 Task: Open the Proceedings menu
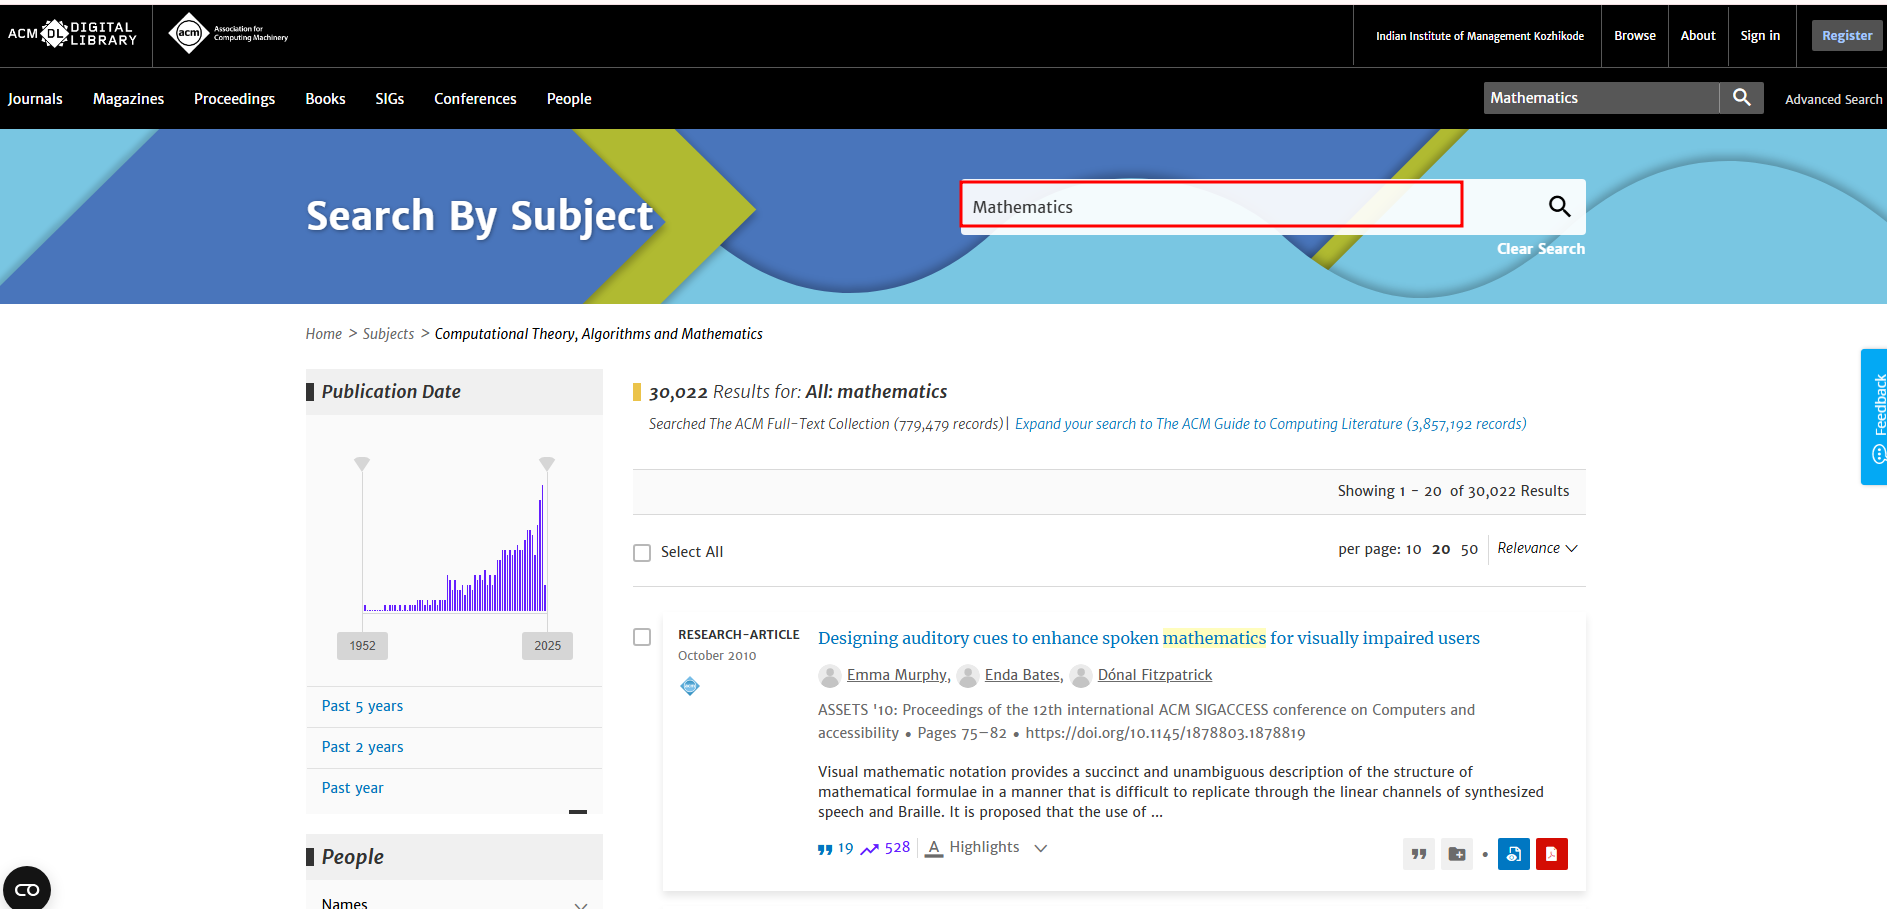(x=234, y=99)
